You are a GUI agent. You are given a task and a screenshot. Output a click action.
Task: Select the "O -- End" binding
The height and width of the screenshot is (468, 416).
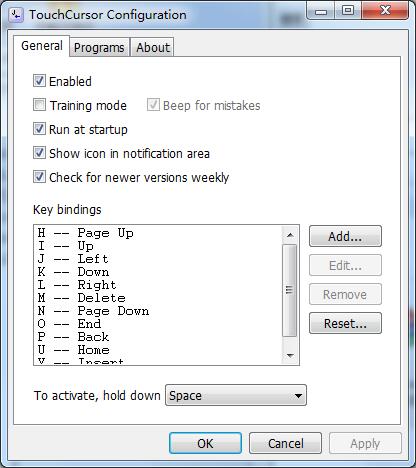(157, 324)
